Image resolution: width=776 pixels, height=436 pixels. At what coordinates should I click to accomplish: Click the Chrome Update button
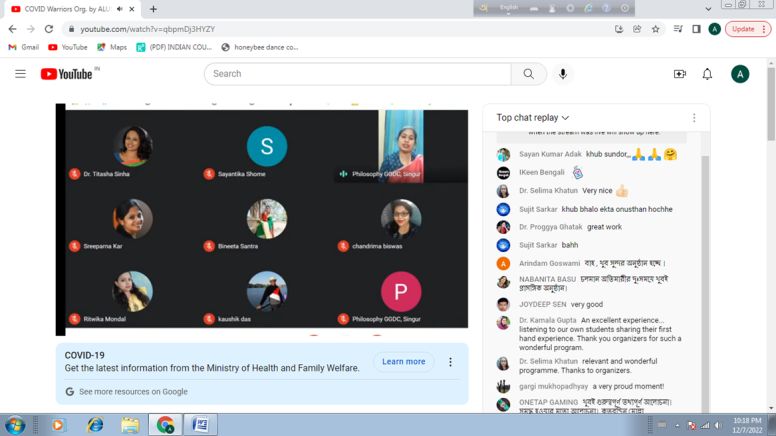(x=747, y=29)
